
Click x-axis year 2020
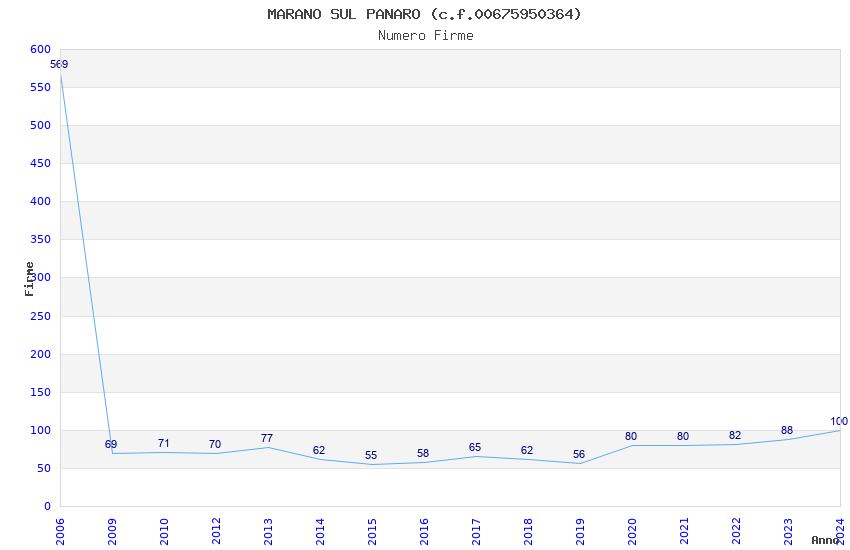[632, 532]
